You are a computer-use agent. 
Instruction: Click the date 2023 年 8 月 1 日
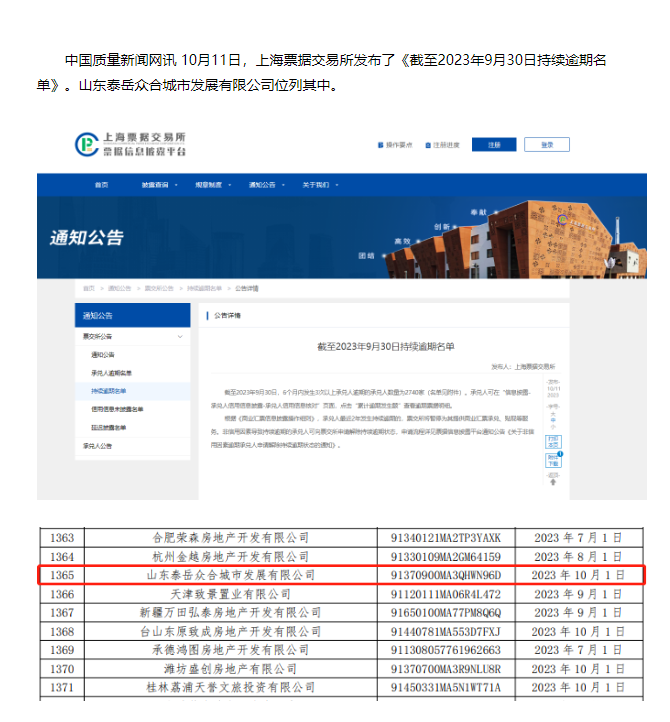[578, 557]
